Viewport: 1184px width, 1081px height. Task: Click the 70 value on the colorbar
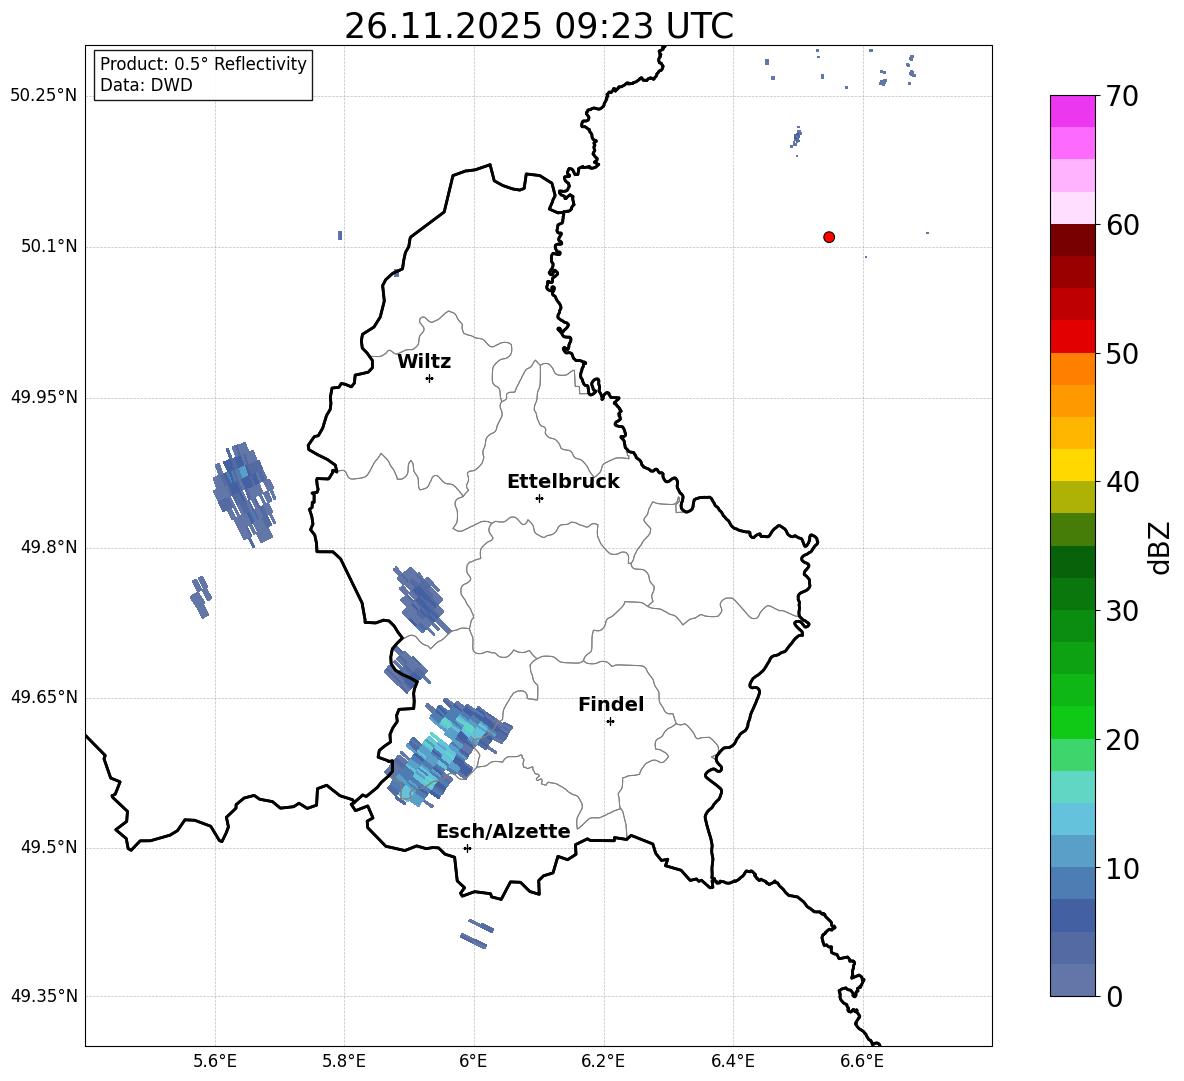pos(1122,97)
